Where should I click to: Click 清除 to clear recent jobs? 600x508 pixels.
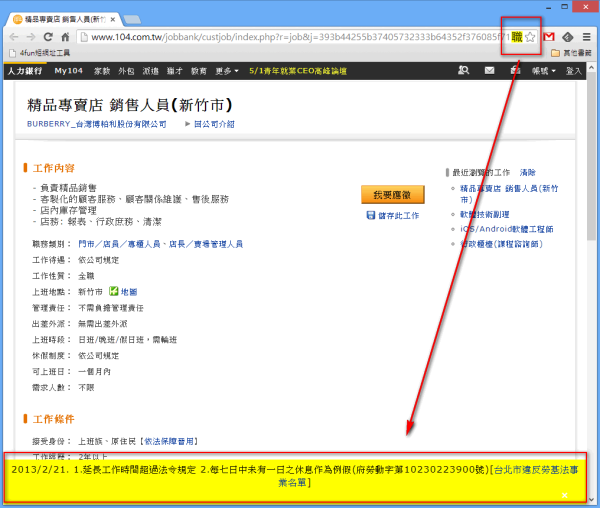pos(528,173)
